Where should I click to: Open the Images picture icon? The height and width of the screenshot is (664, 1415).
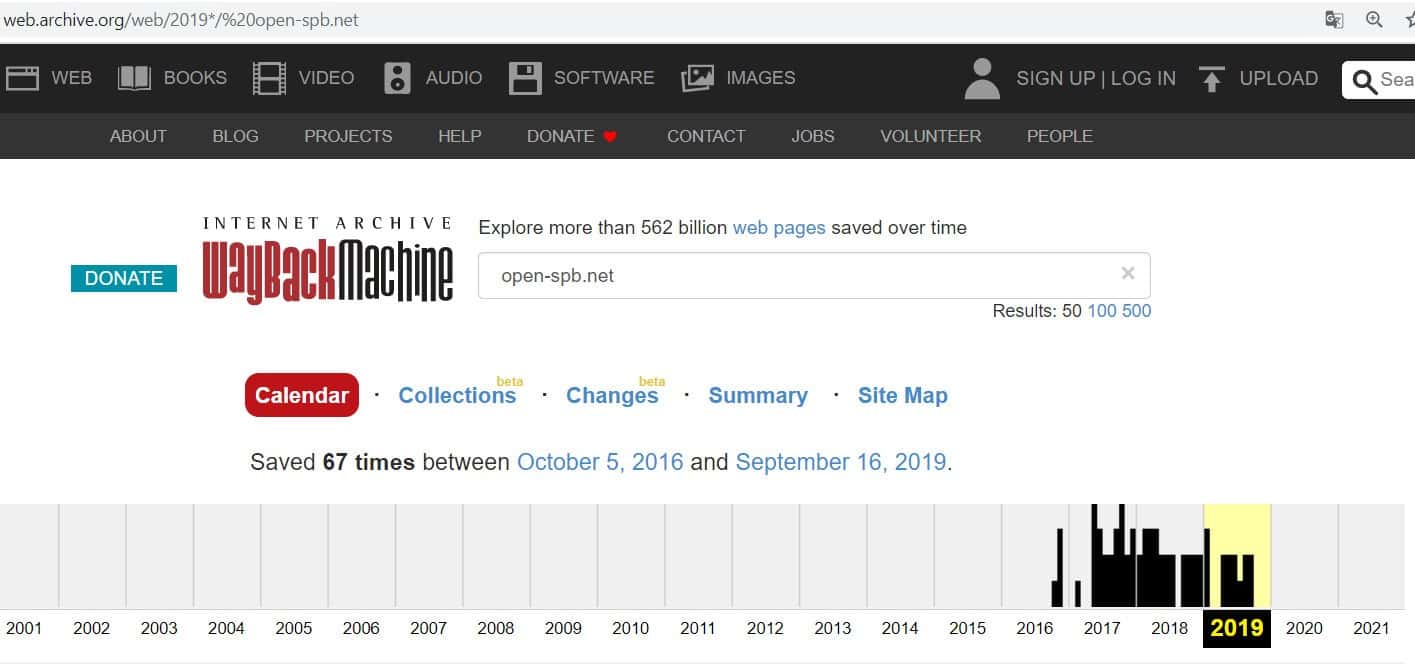698,78
